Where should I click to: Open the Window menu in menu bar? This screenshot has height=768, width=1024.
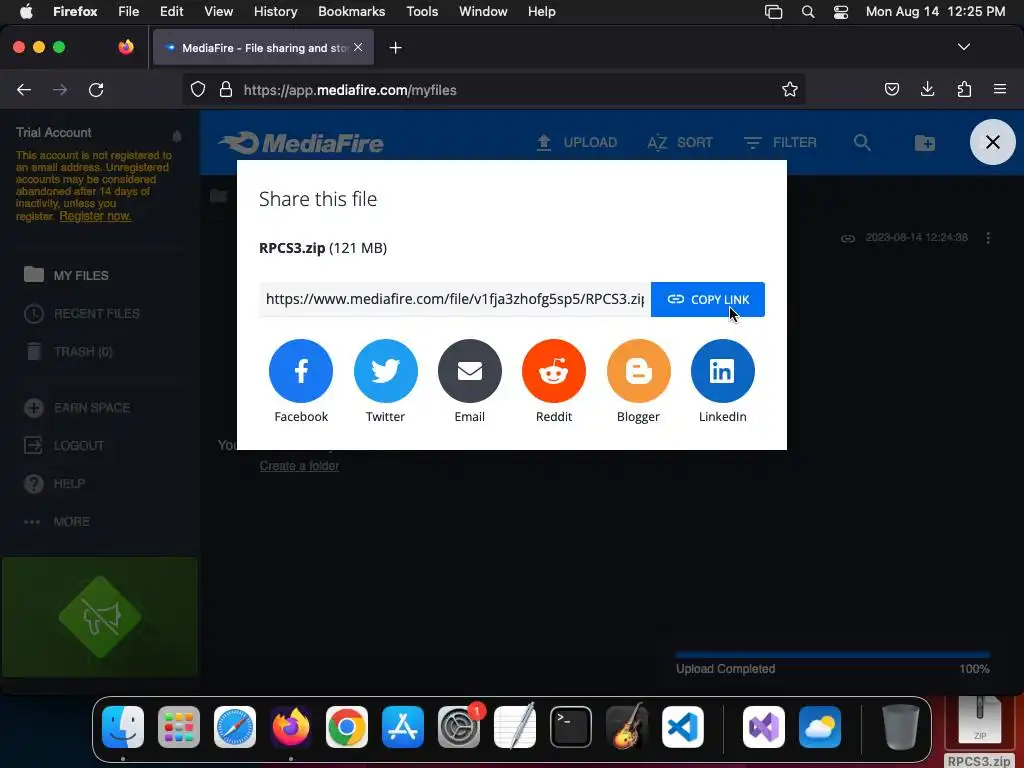click(483, 12)
